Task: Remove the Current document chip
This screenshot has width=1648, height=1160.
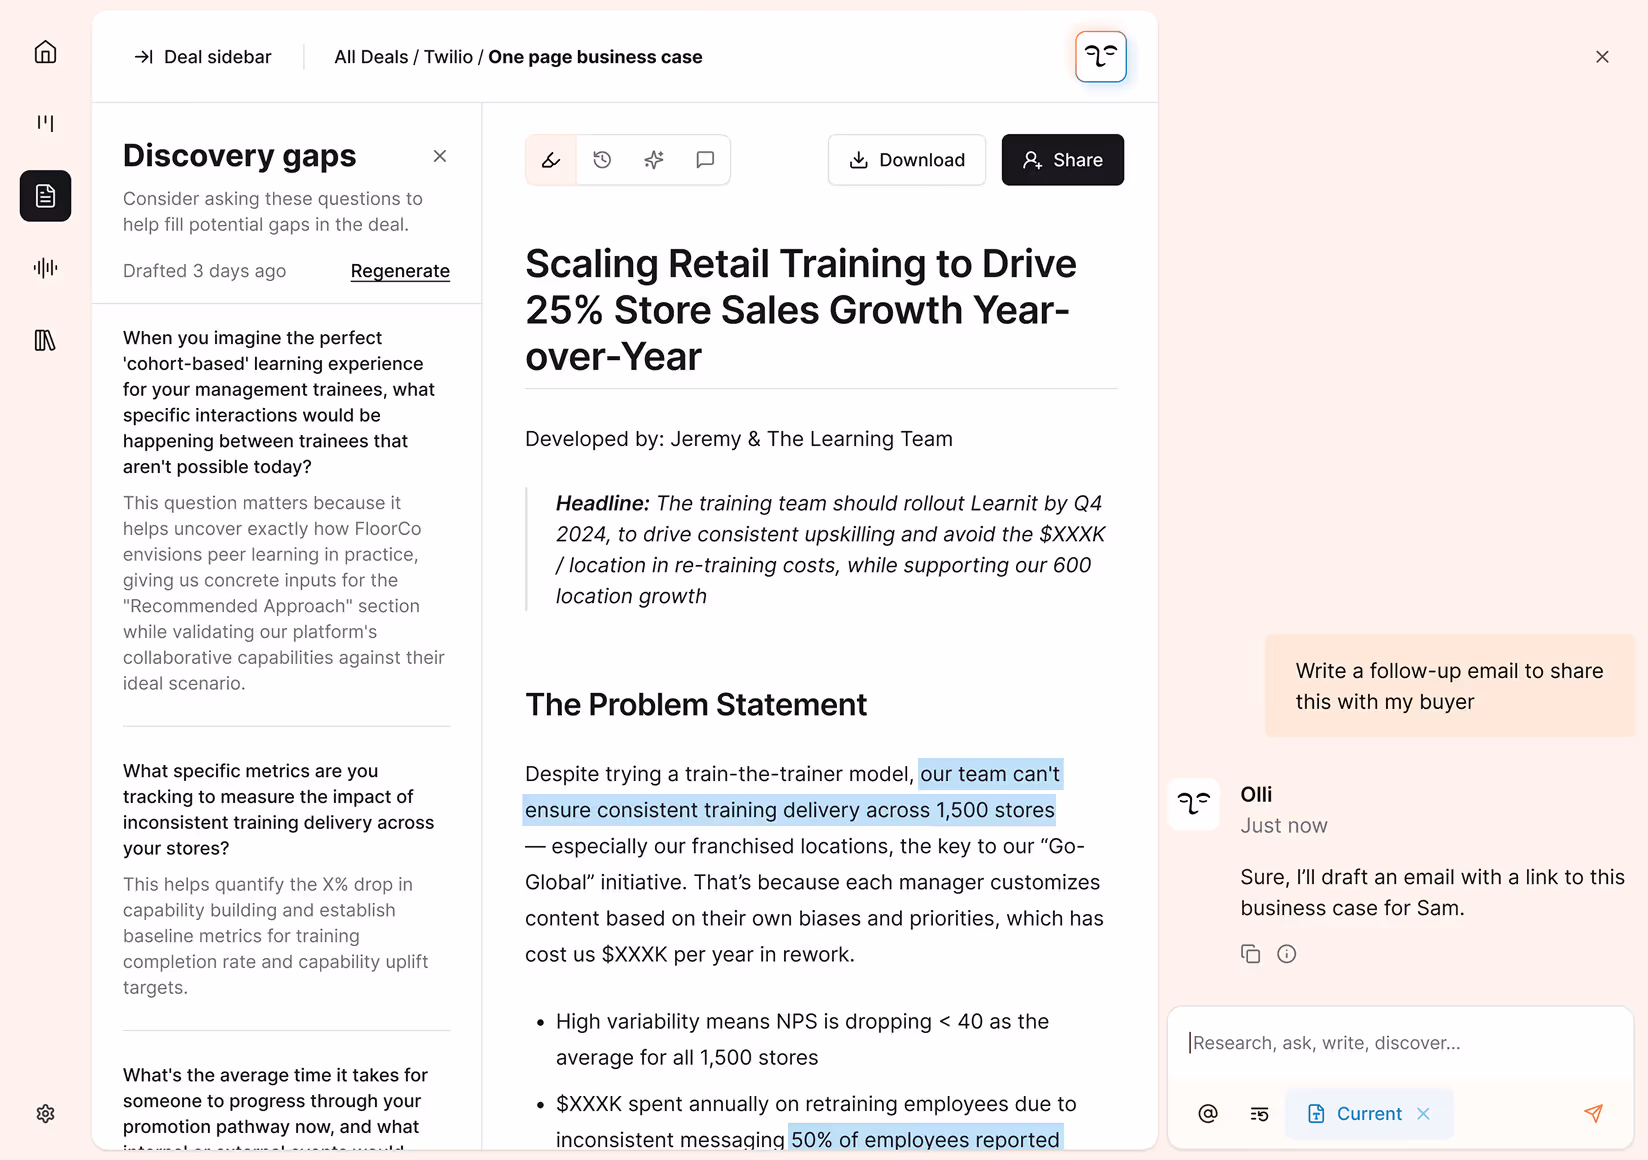Action: click(1424, 1114)
